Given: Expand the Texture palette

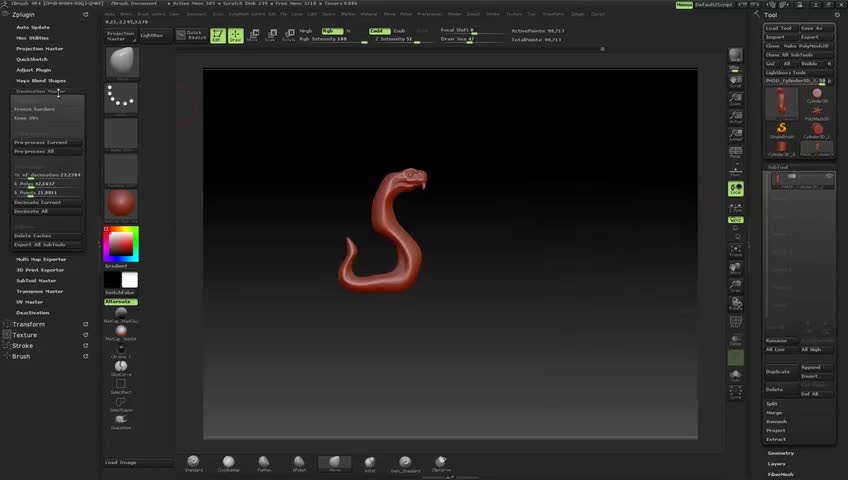Looking at the screenshot, I should (x=25, y=335).
